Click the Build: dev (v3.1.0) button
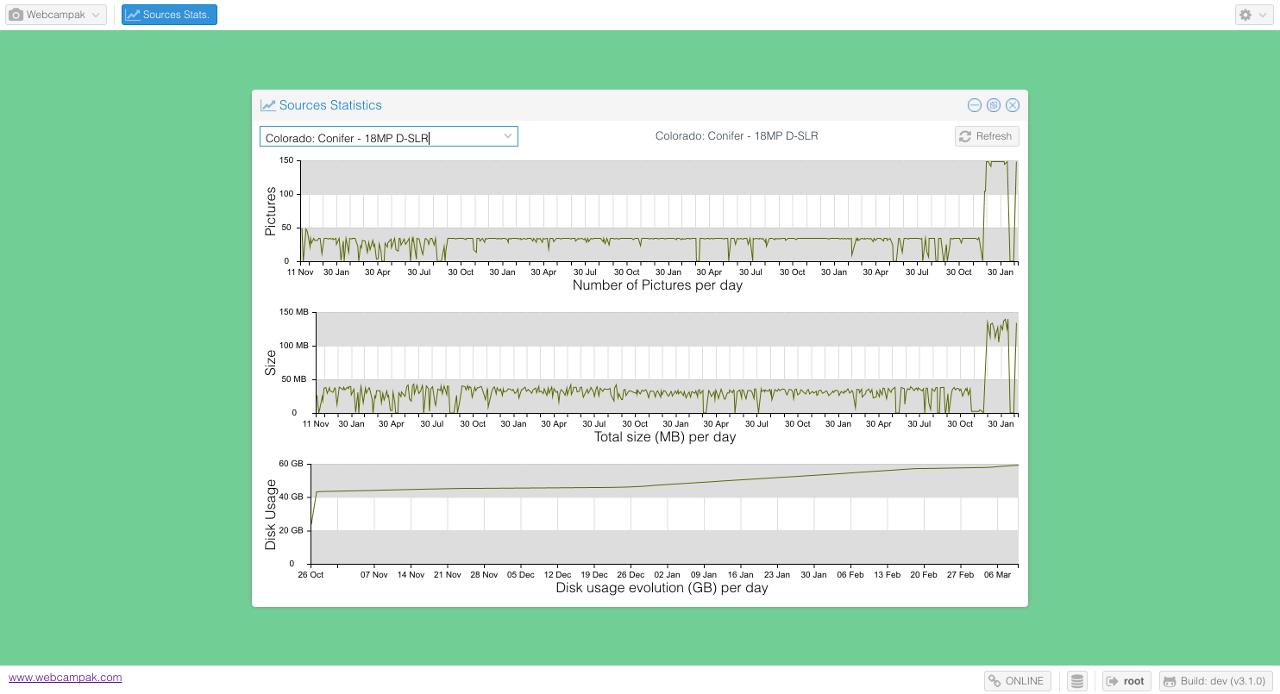This screenshot has width=1280, height=694. click(x=1215, y=681)
